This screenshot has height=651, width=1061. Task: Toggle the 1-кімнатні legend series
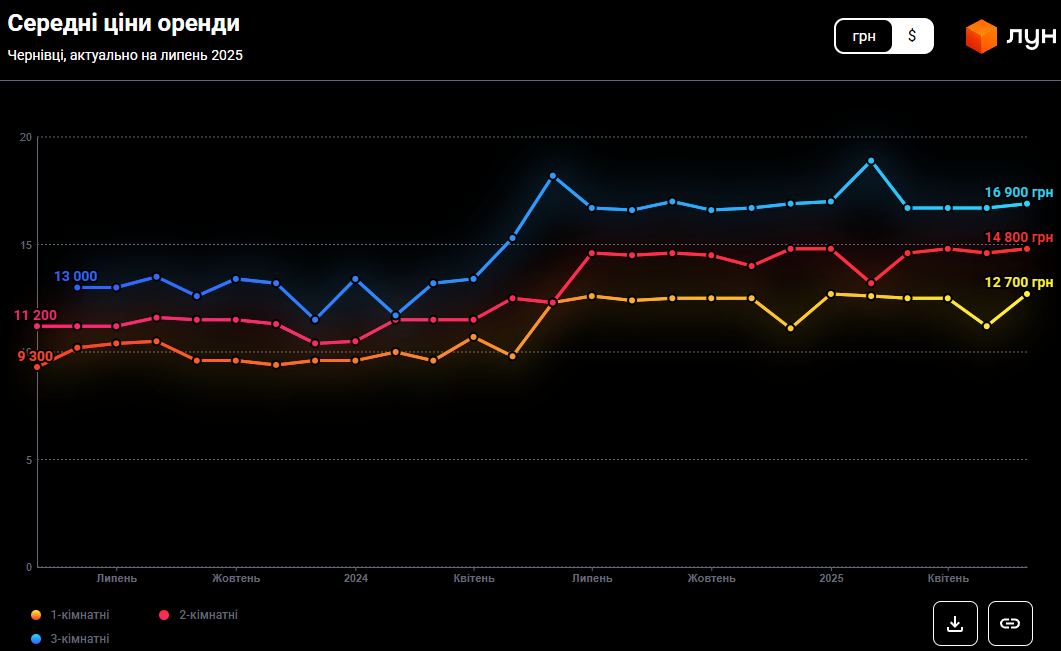click(x=71, y=615)
